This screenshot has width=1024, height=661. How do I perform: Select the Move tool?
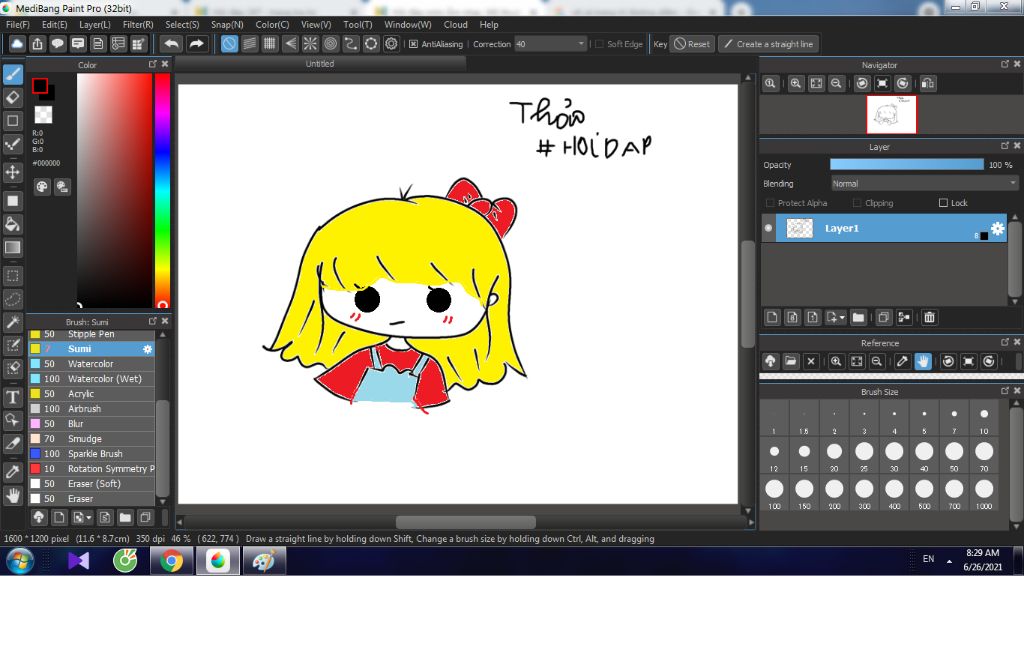point(12,172)
